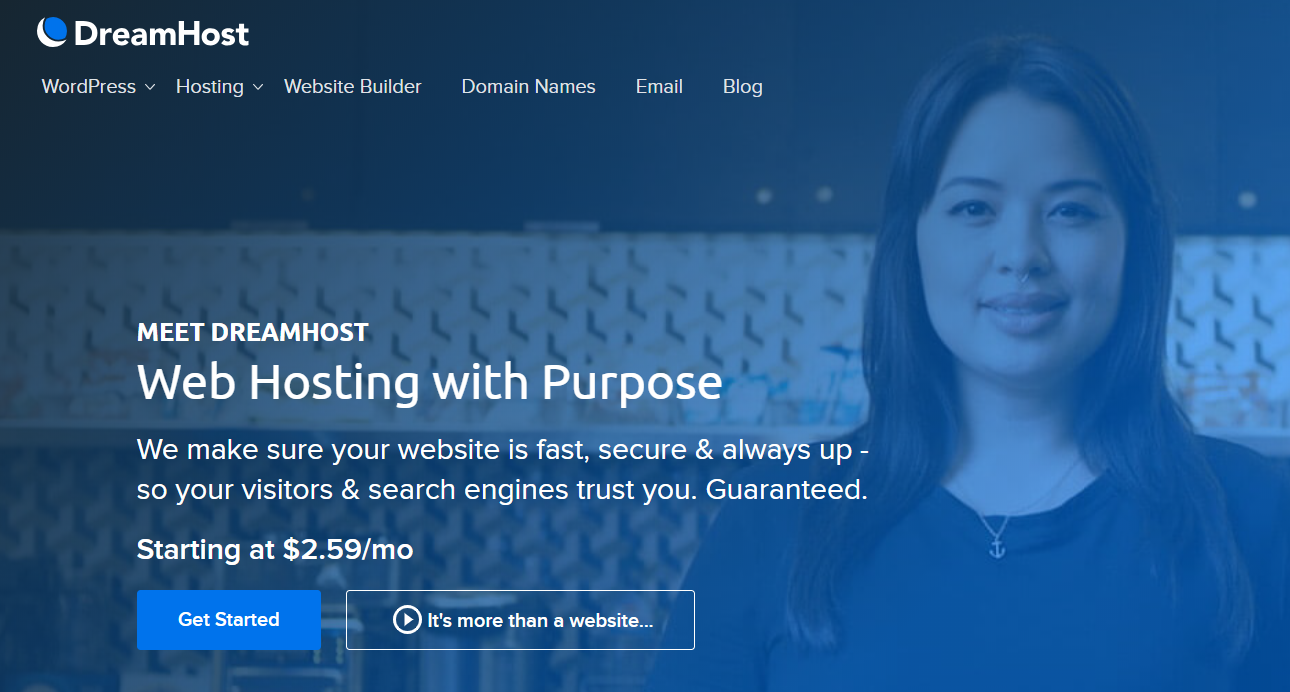Navigate to the Email page

[x=659, y=87]
